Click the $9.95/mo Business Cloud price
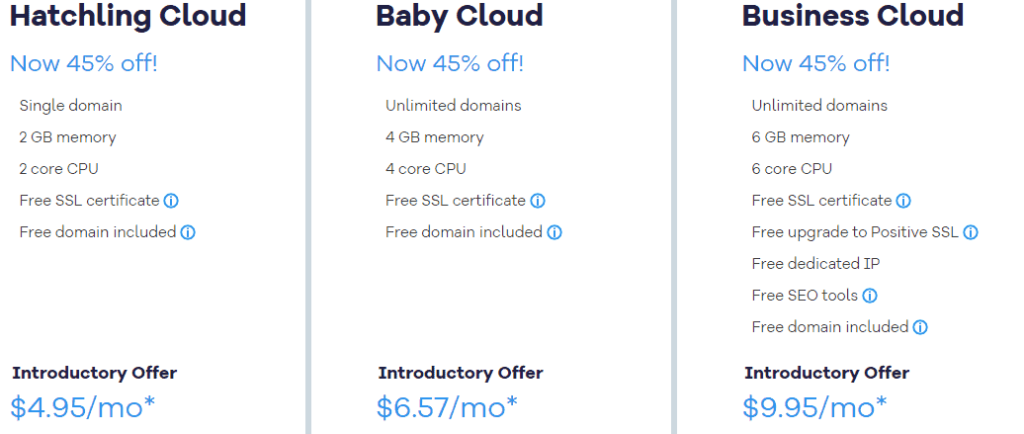 pos(814,407)
